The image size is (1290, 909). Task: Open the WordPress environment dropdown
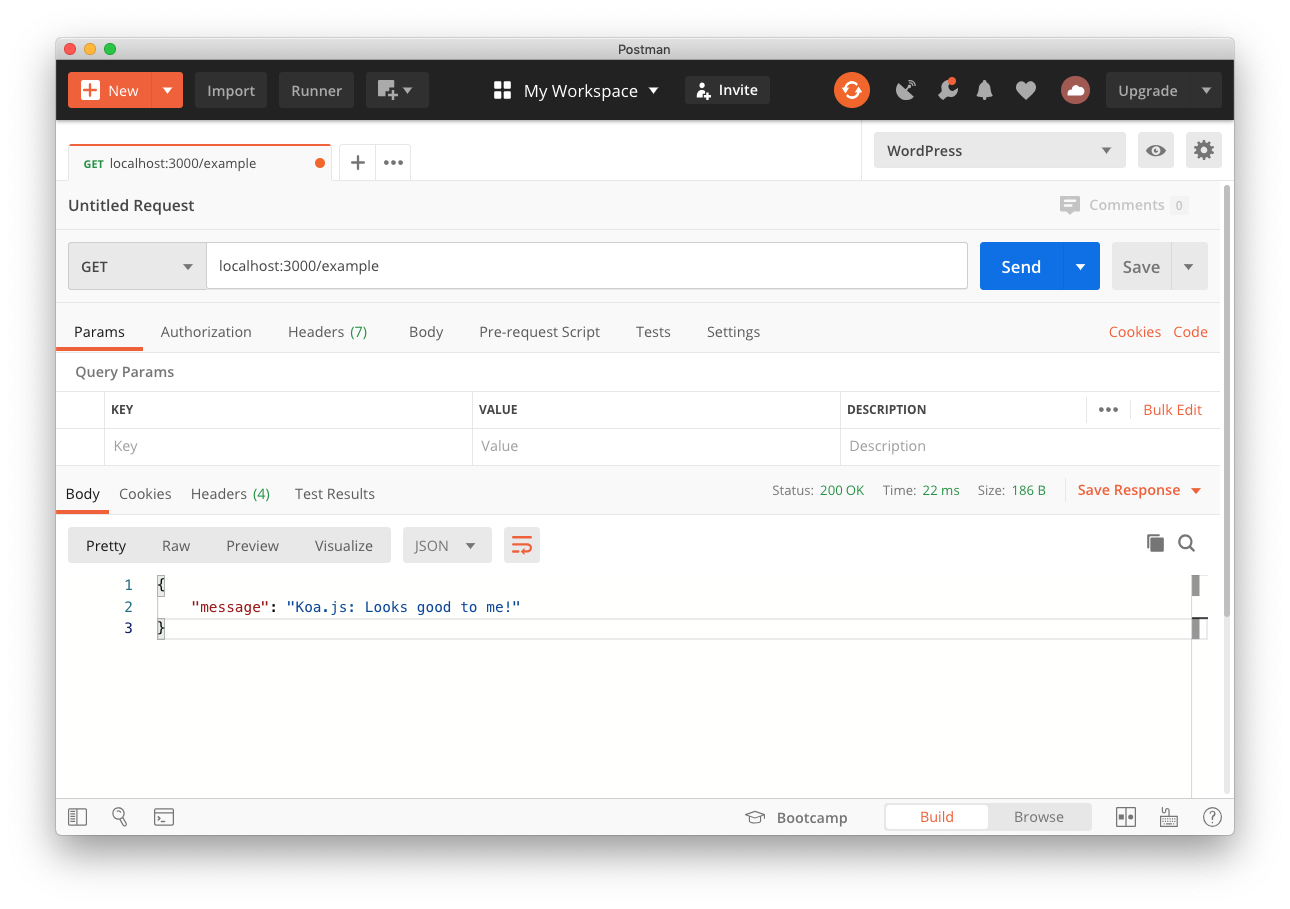pos(999,150)
